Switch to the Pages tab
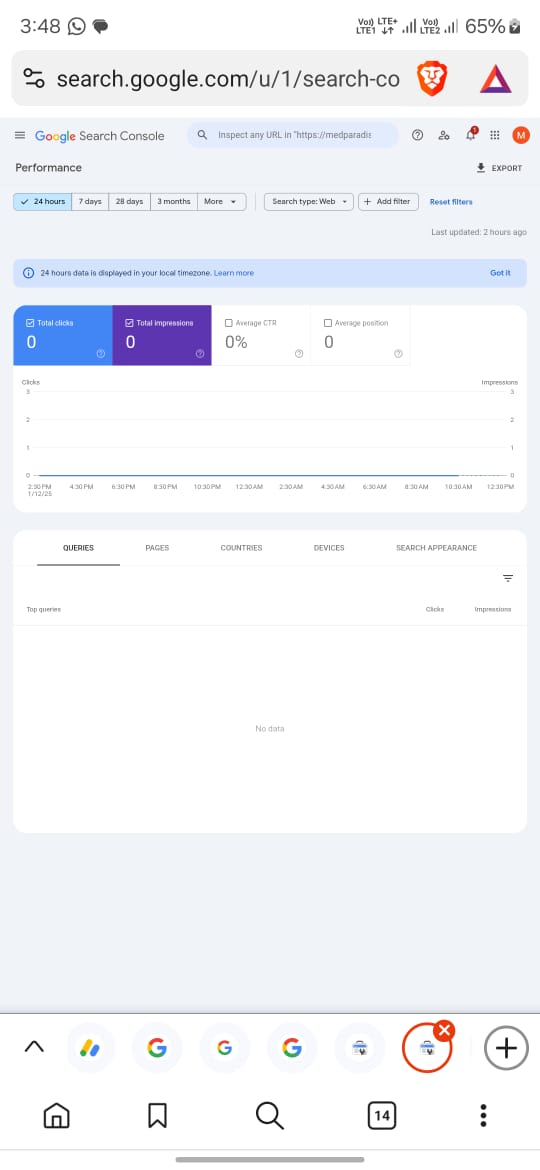Image resolution: width=540 pixels, height=1170 pixels. (x=157, y=548)
